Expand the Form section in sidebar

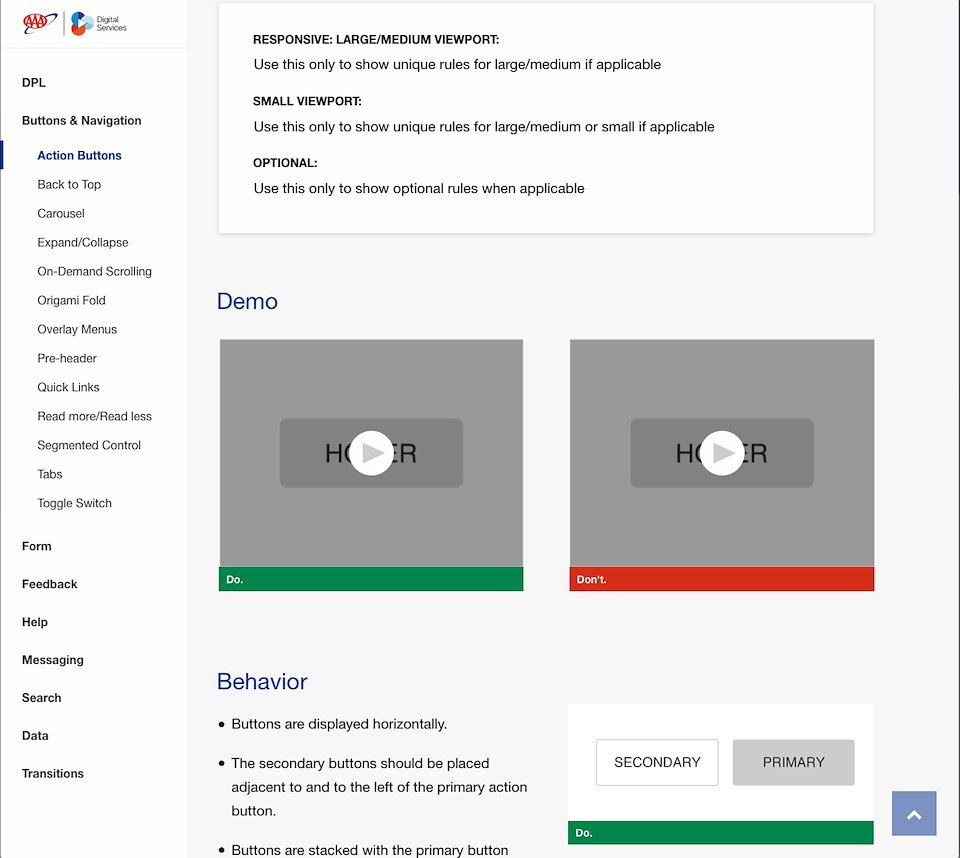pos(37,546)
